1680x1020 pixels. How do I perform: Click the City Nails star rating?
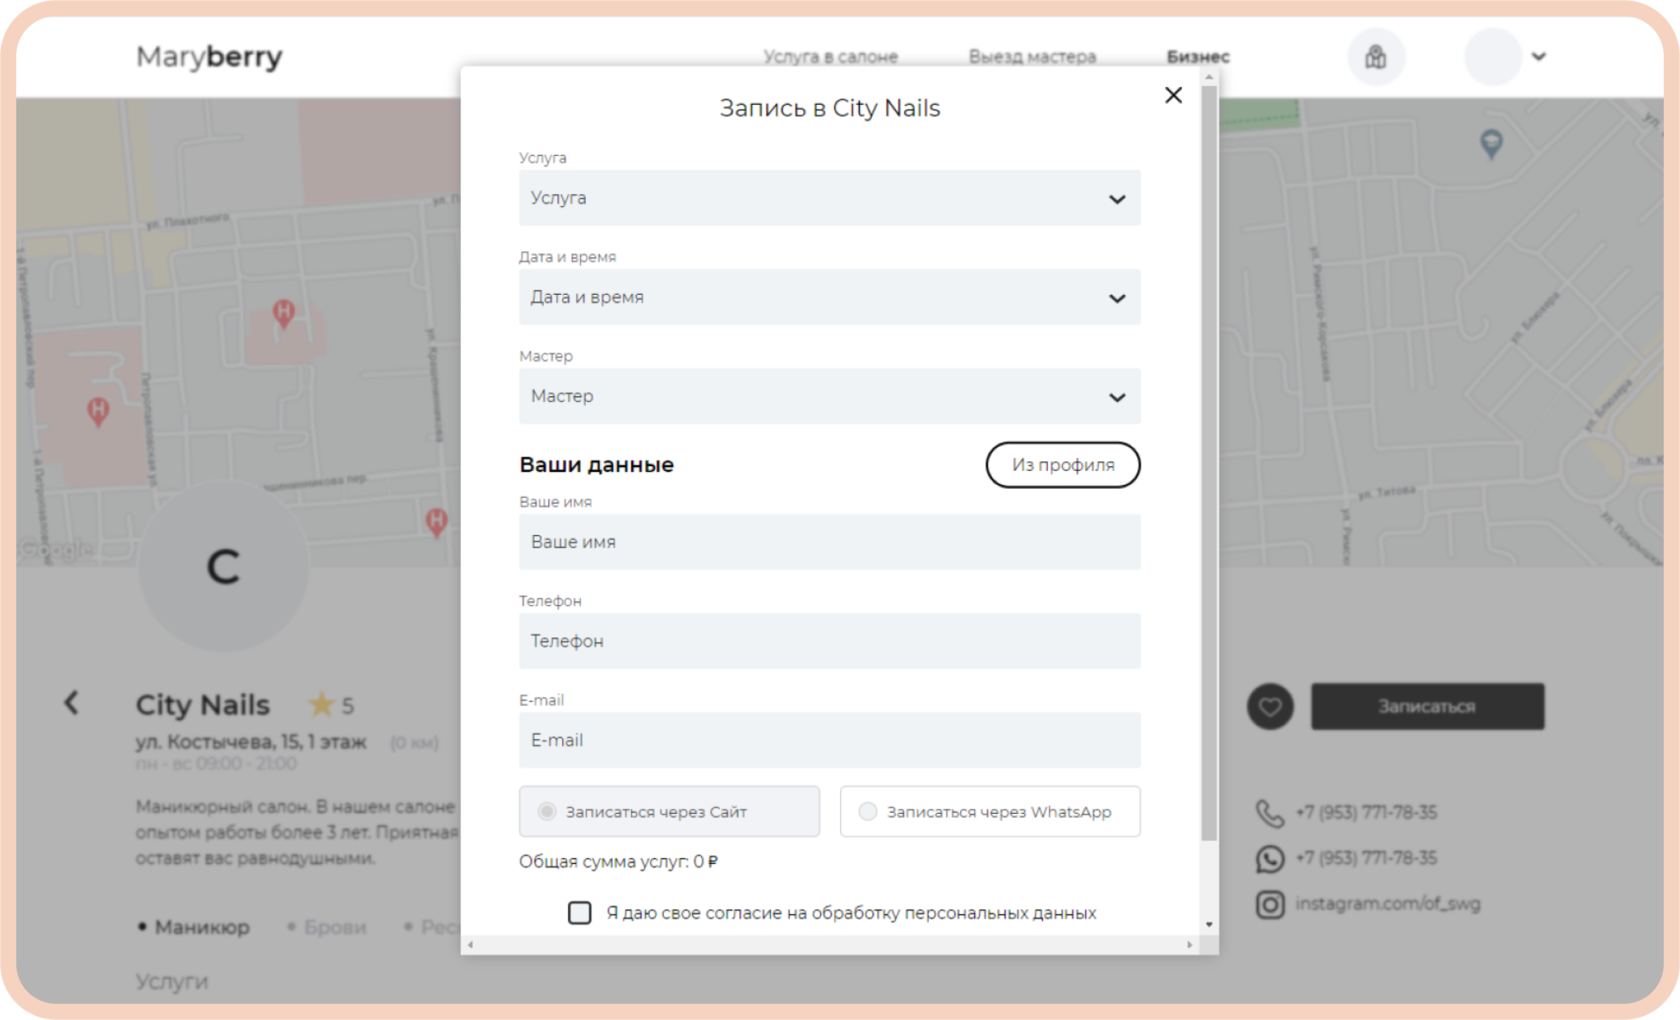(332, 705)
